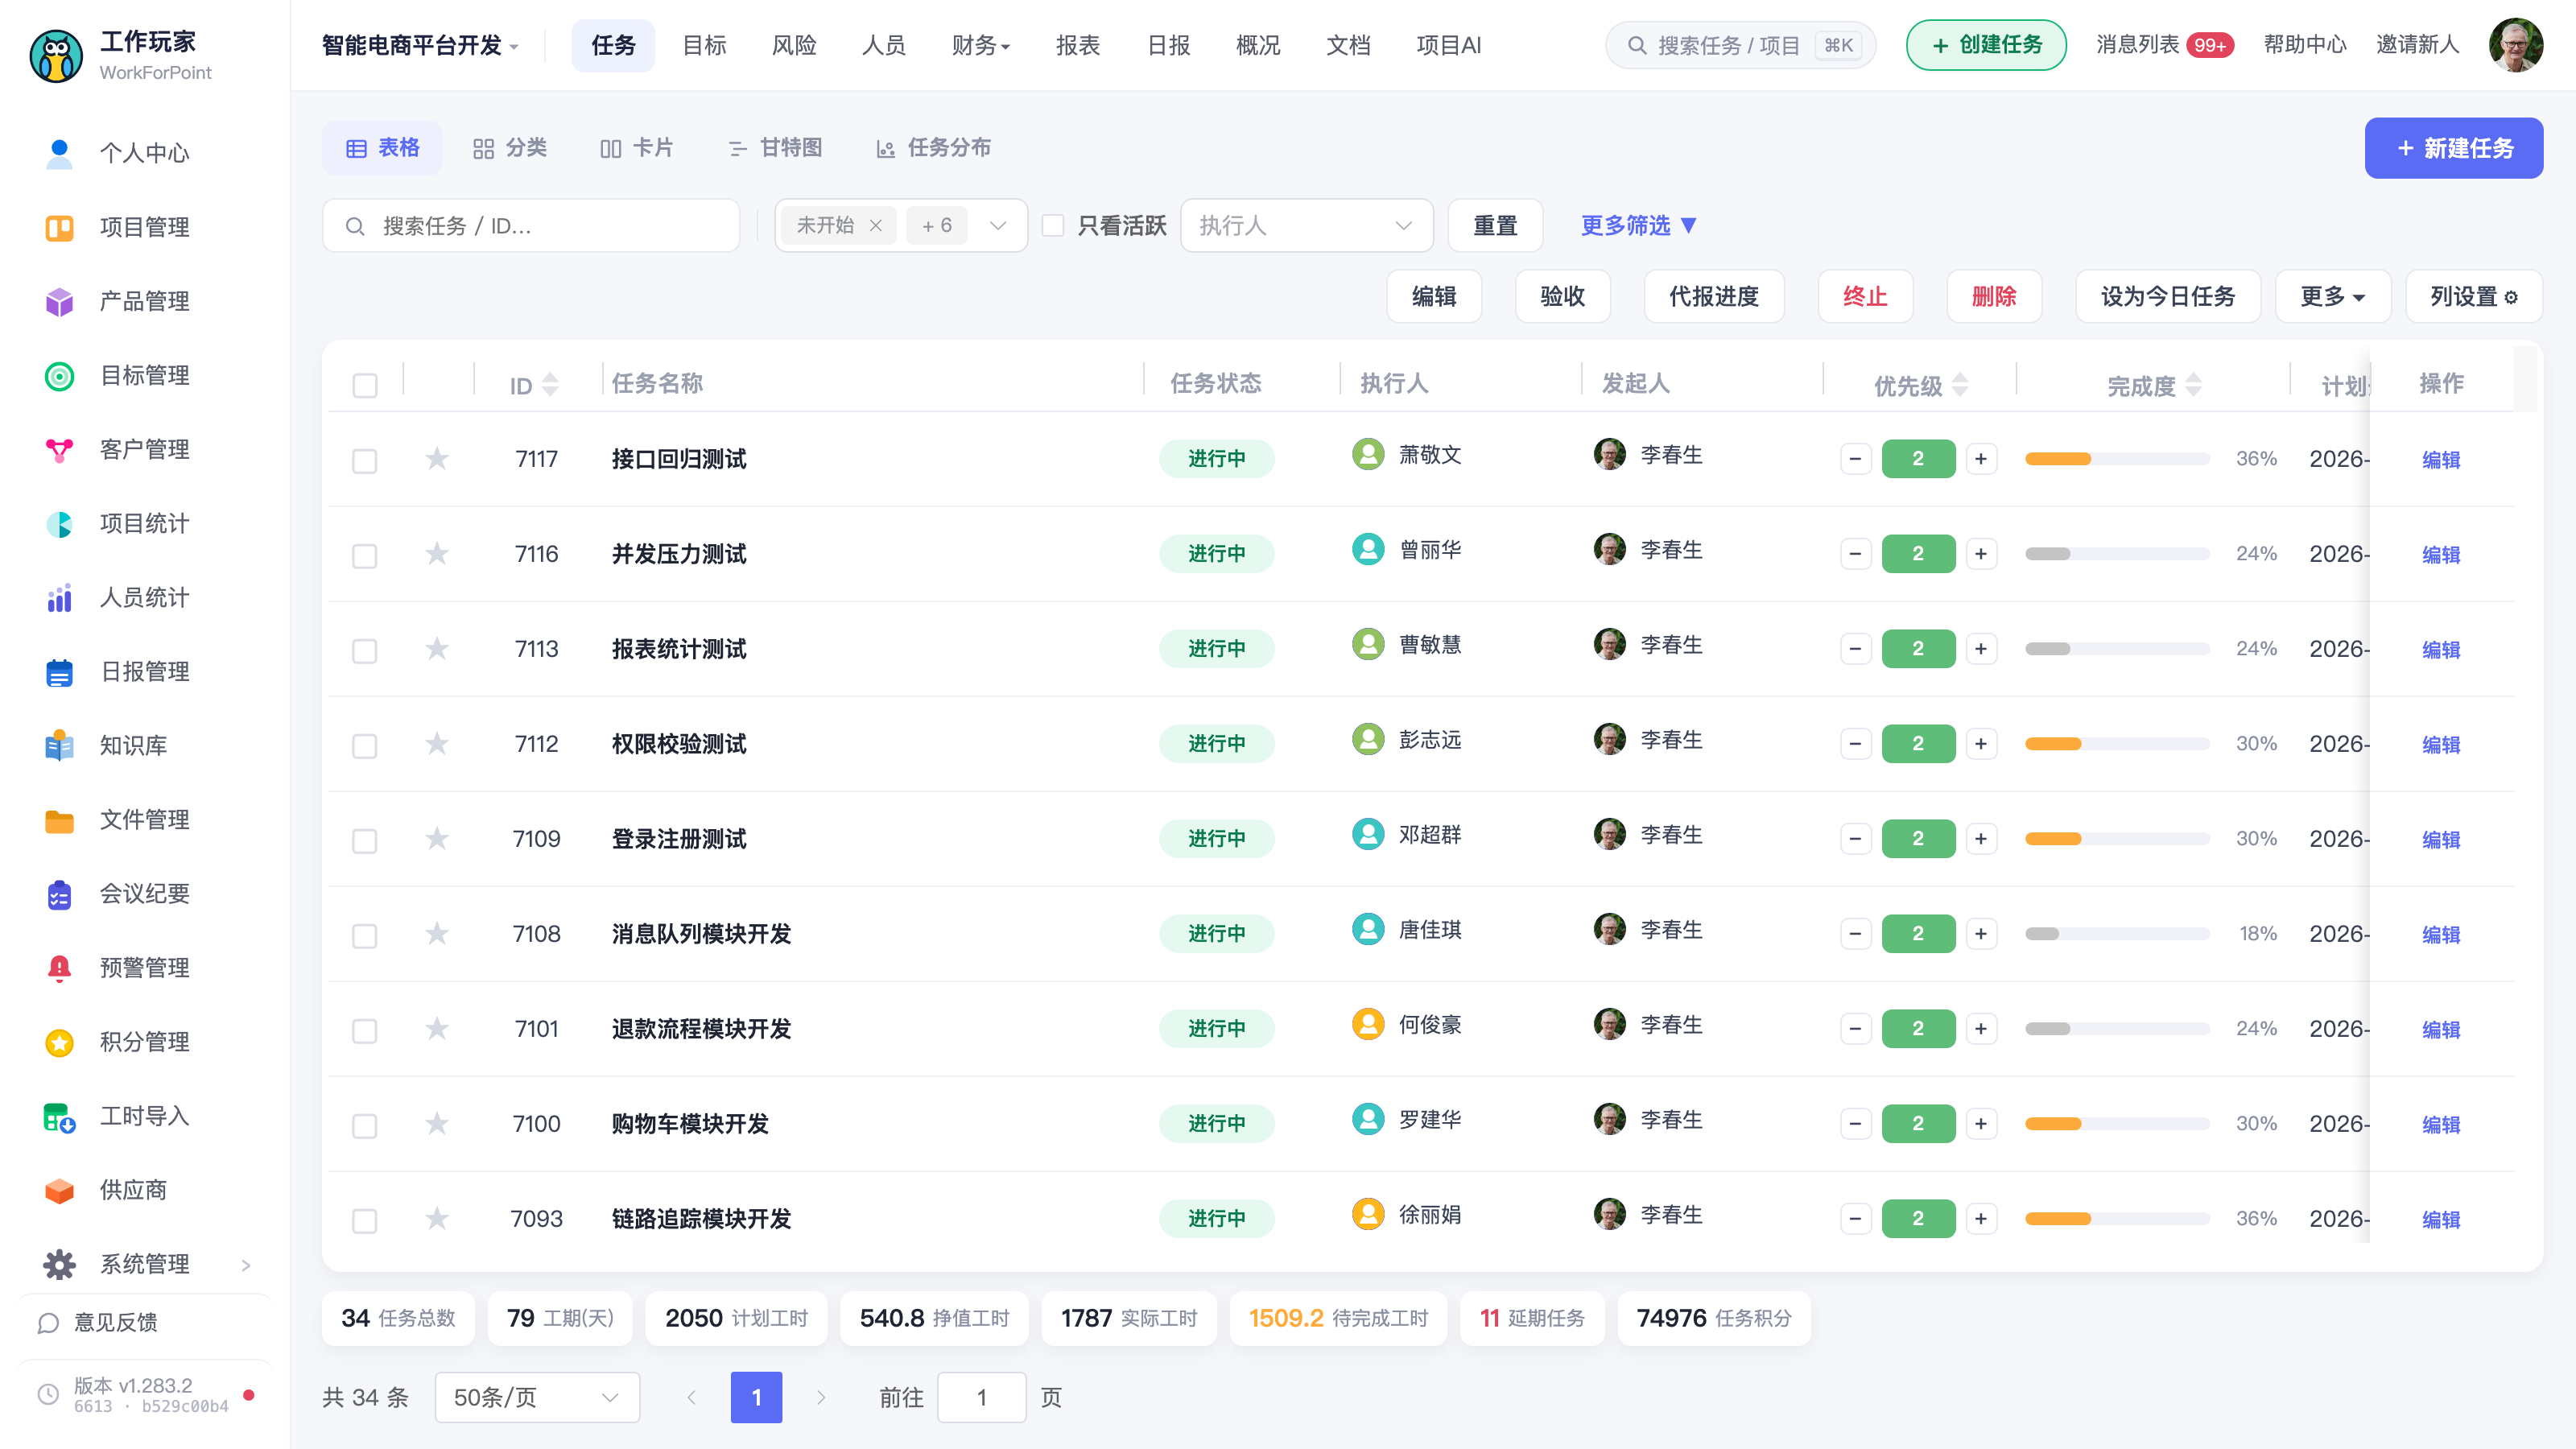Select checkbox for task 7112 权限校验测试
Viewport: 2576px width, 1449px height.
tap(365, 745)
